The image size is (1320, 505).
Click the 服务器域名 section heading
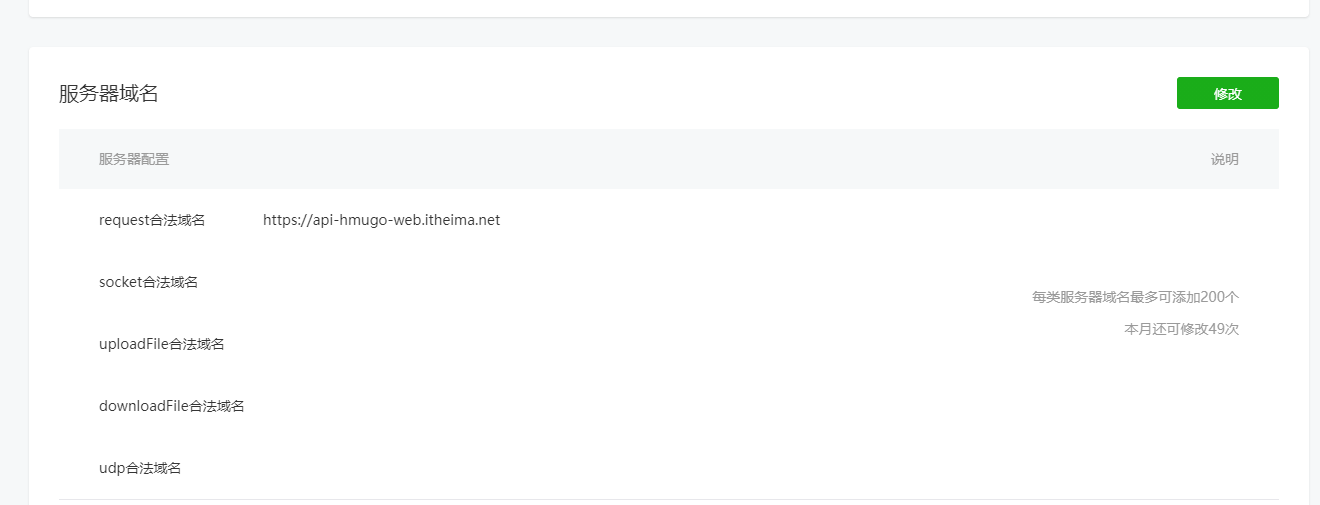[x=108, y=94]
